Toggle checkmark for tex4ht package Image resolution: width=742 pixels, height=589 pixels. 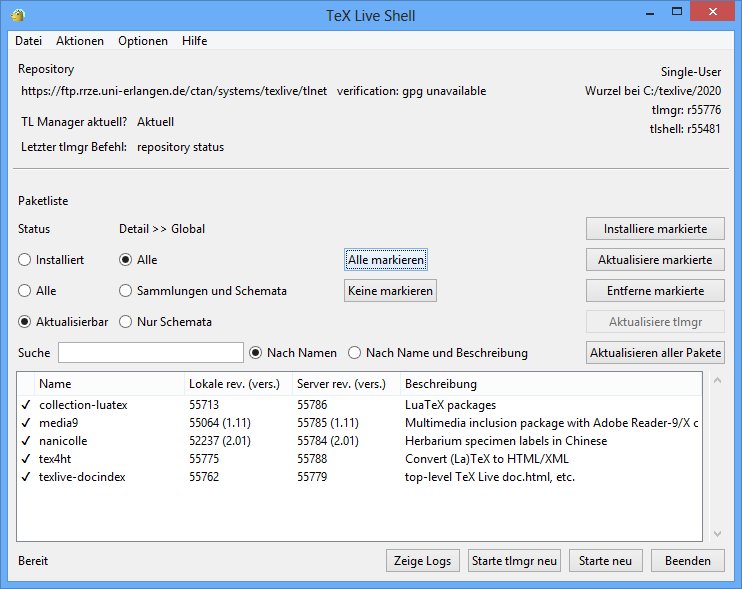click(26, 459)
